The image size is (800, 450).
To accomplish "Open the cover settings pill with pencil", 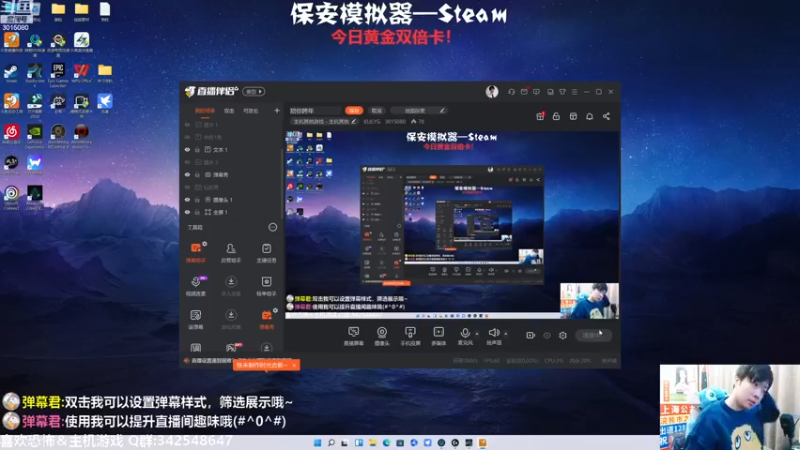I will 419,110.
